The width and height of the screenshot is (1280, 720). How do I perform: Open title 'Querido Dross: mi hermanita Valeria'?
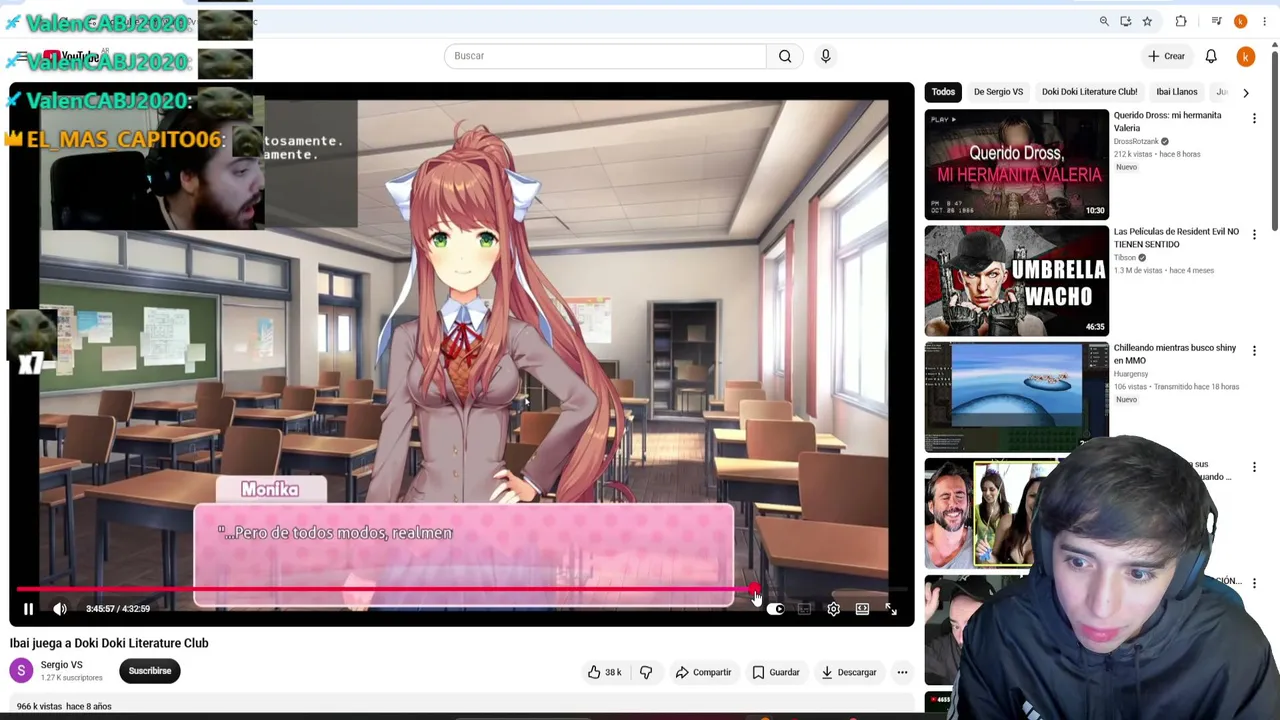pos(1167,121)
